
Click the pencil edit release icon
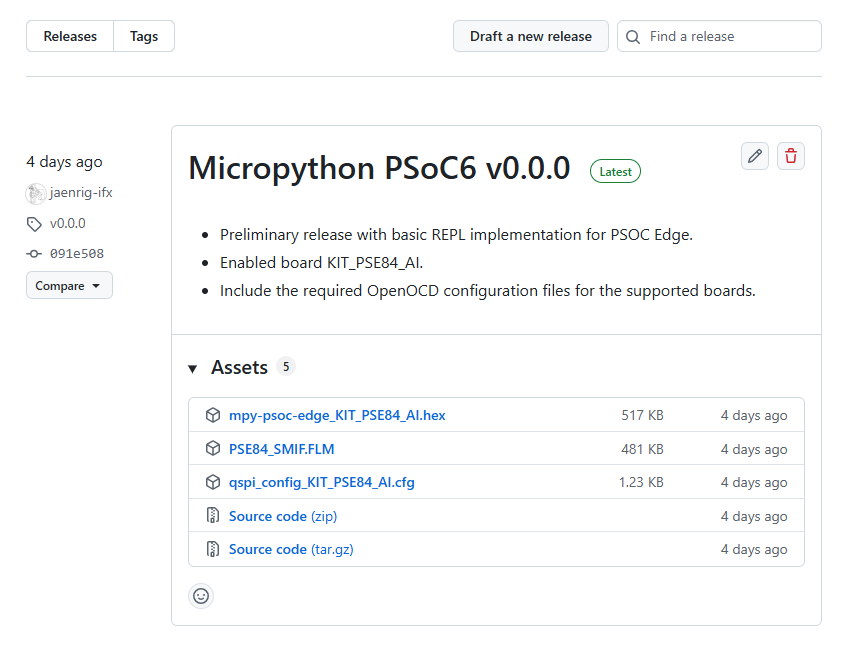pyautogui.click(x=754, y=156)
